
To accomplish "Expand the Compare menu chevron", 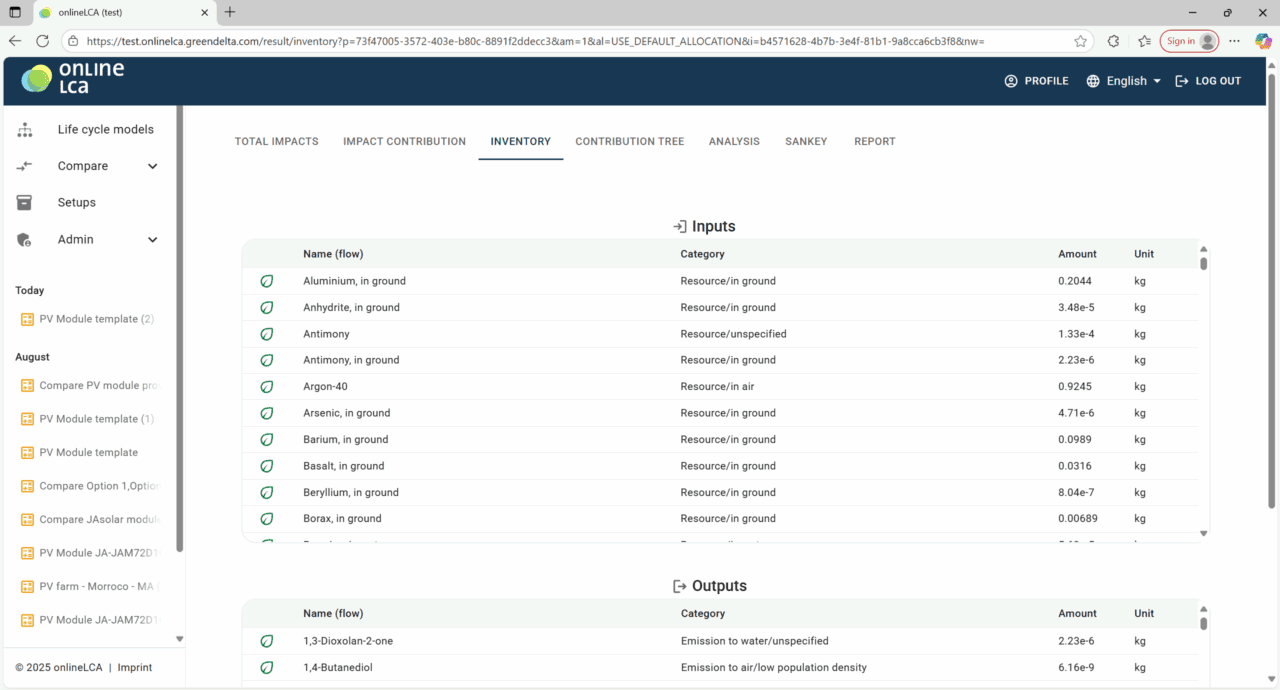I will [x=153, y=166].
